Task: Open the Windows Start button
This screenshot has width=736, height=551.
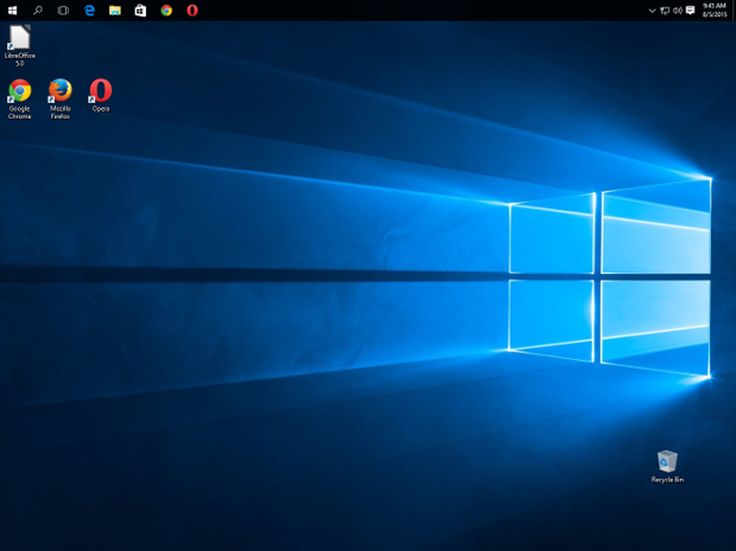Action: click(x=13, y=10)
